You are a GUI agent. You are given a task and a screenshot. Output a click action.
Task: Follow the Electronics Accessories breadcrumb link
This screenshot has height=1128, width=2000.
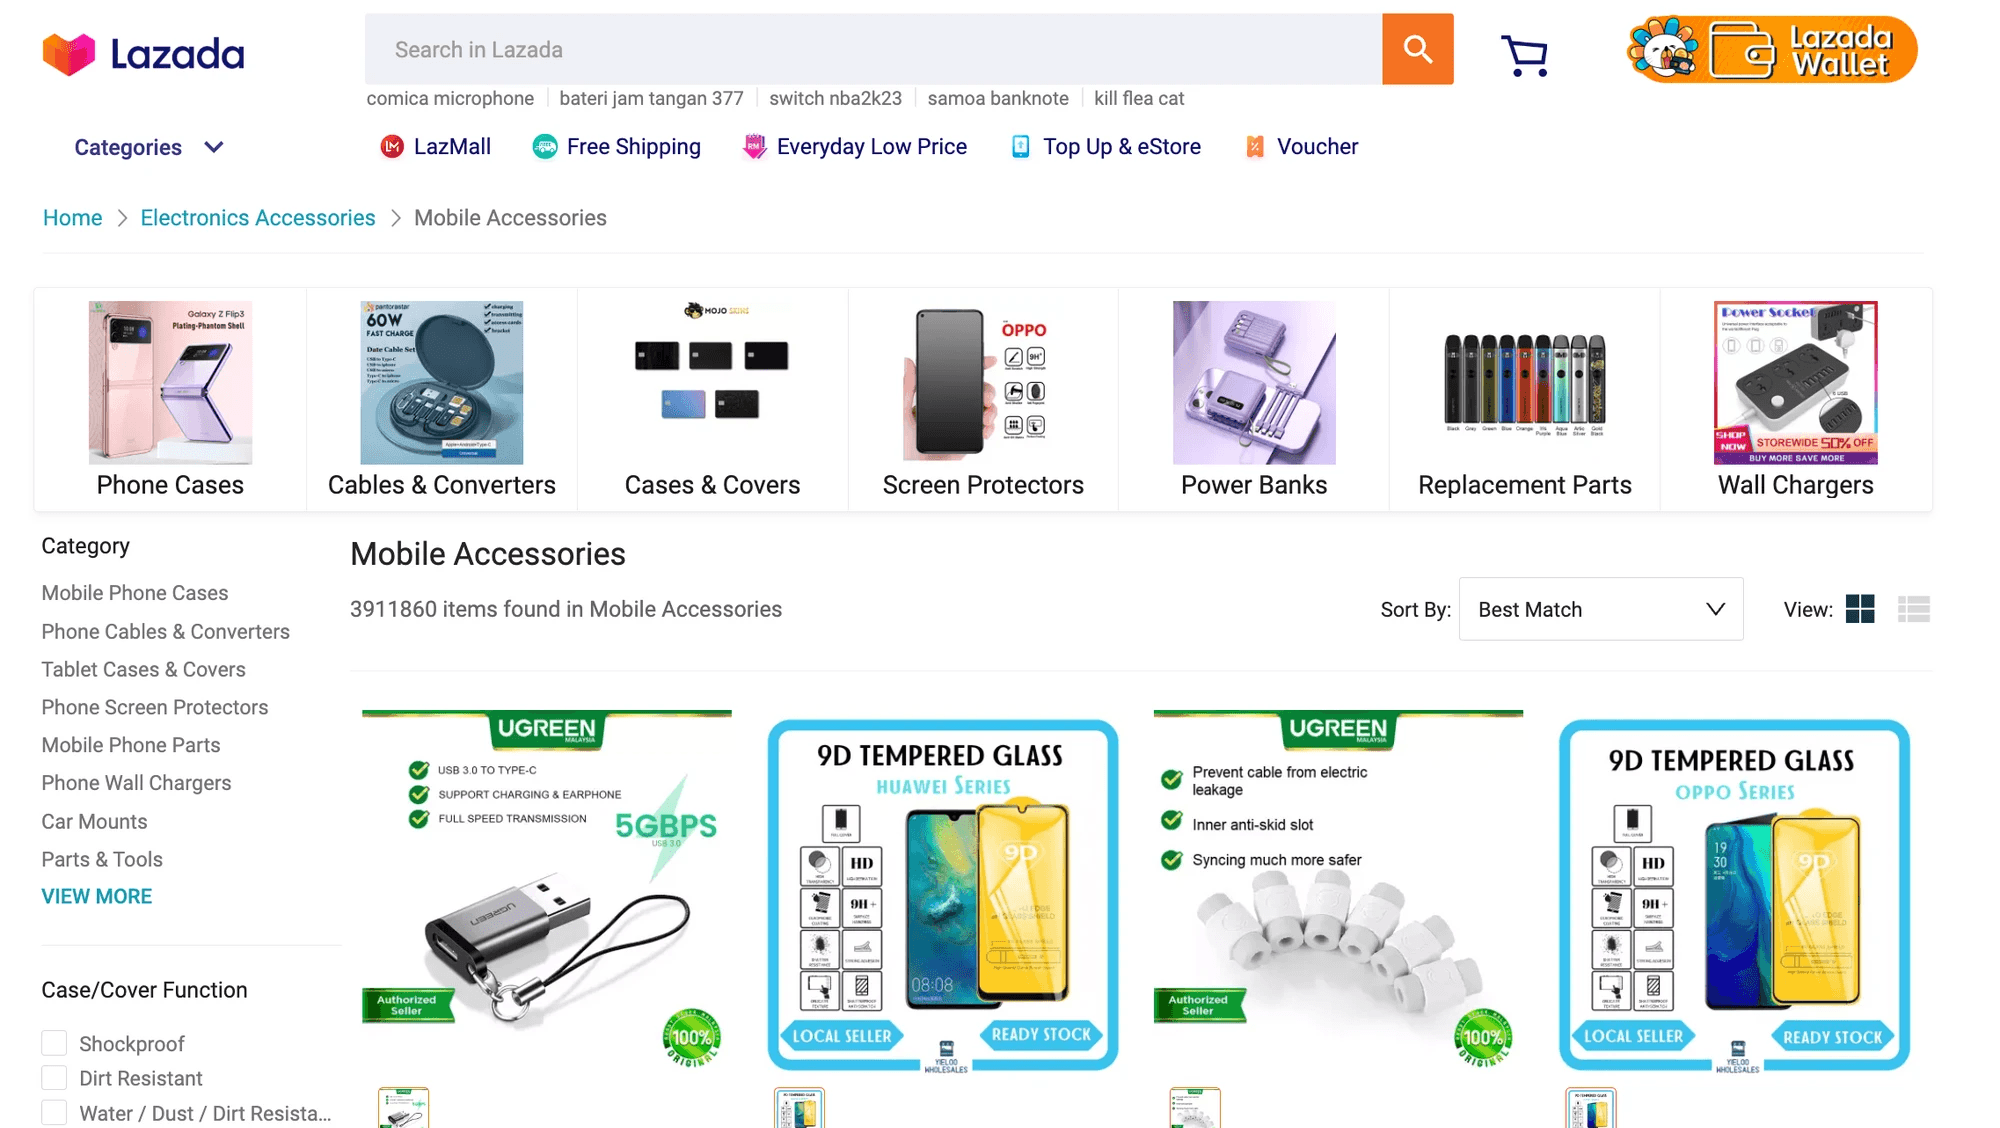[x=258, y=218]
